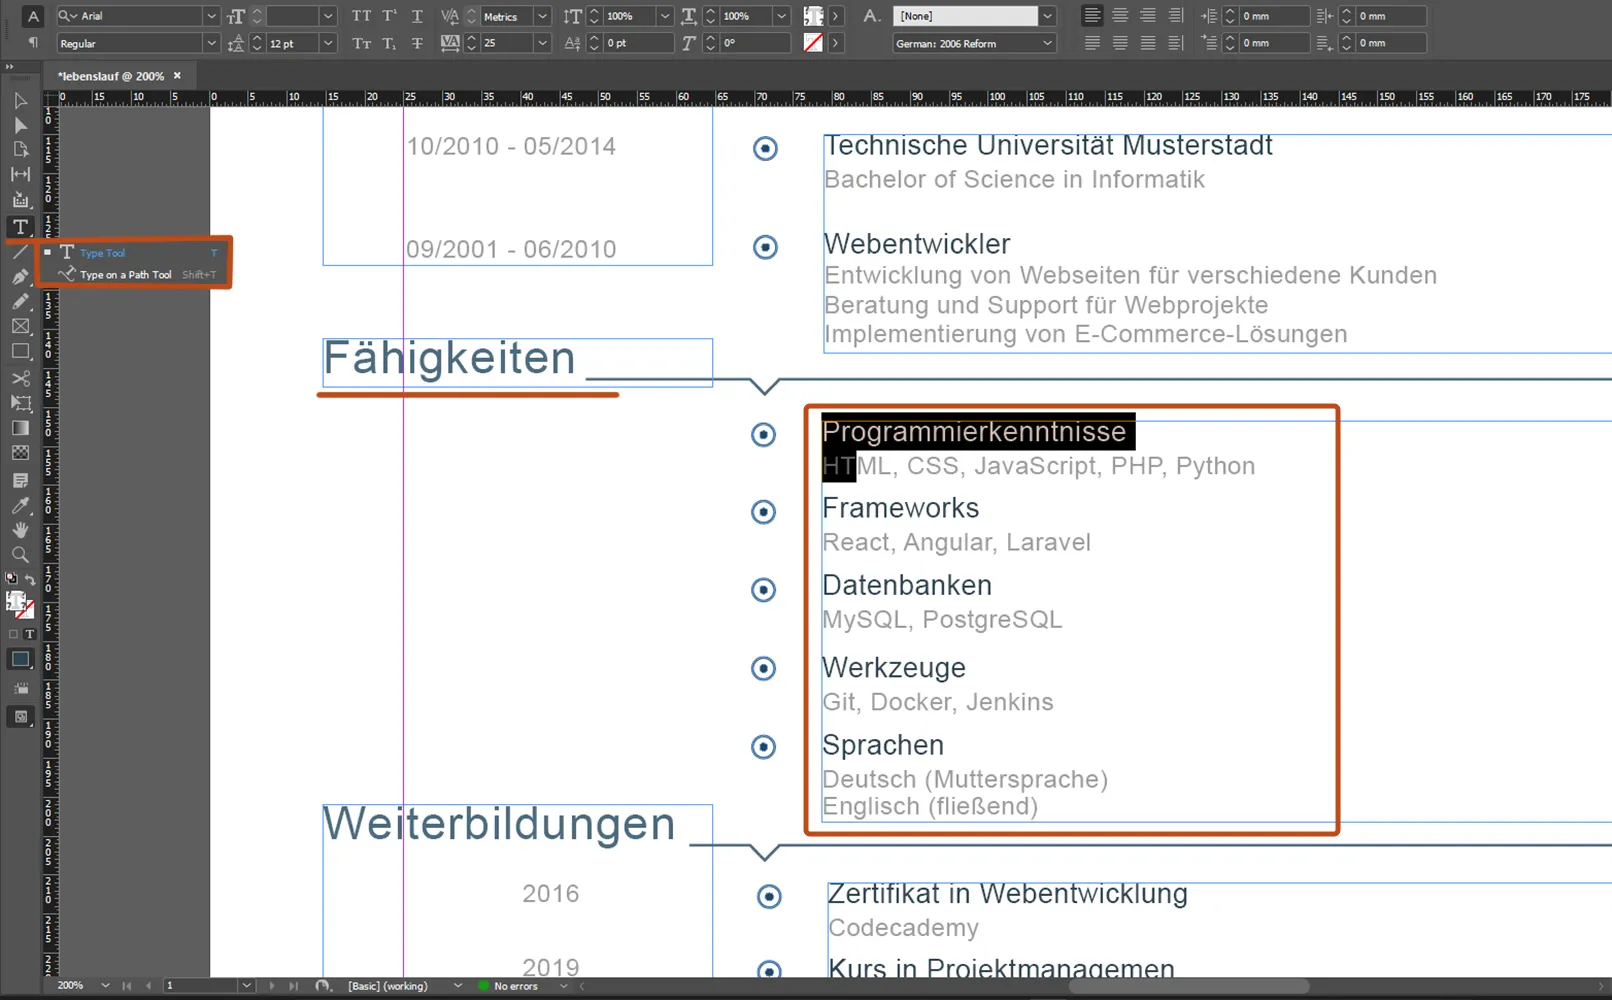Select the Free Transform tool
The image size is (1612, 1000).
coord(20,403)
